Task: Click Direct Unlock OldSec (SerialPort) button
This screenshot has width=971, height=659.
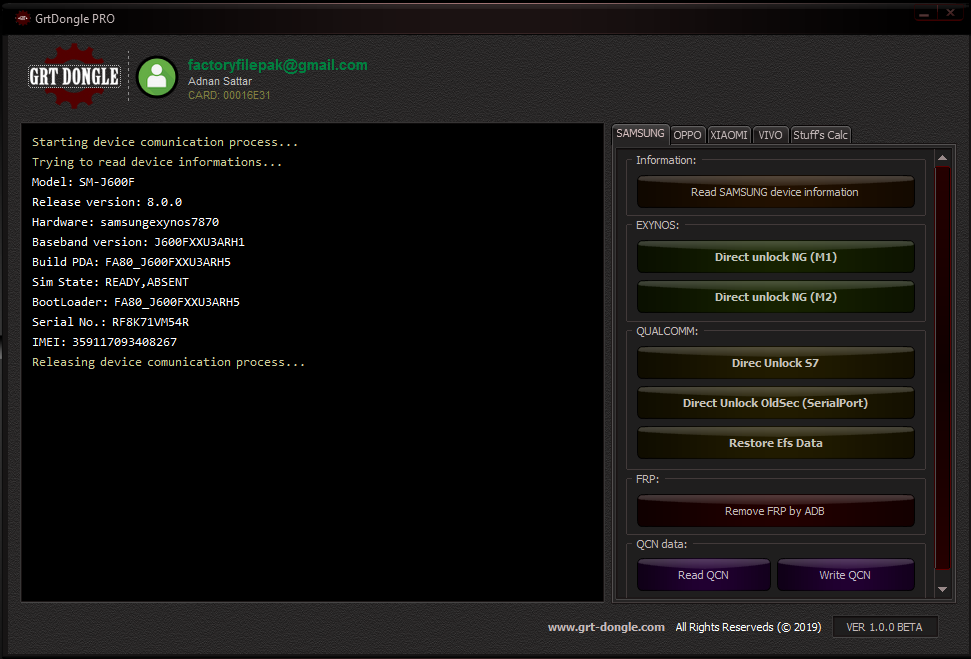Action: click(x=775, y=403)
